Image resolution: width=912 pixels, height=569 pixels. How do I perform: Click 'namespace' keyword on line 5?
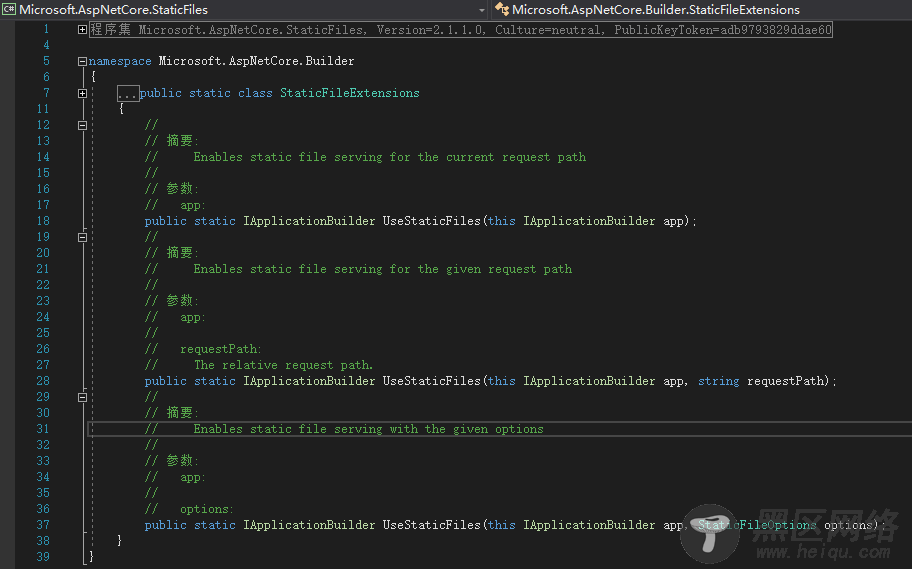pyautogui.click(x=120, y=61)
